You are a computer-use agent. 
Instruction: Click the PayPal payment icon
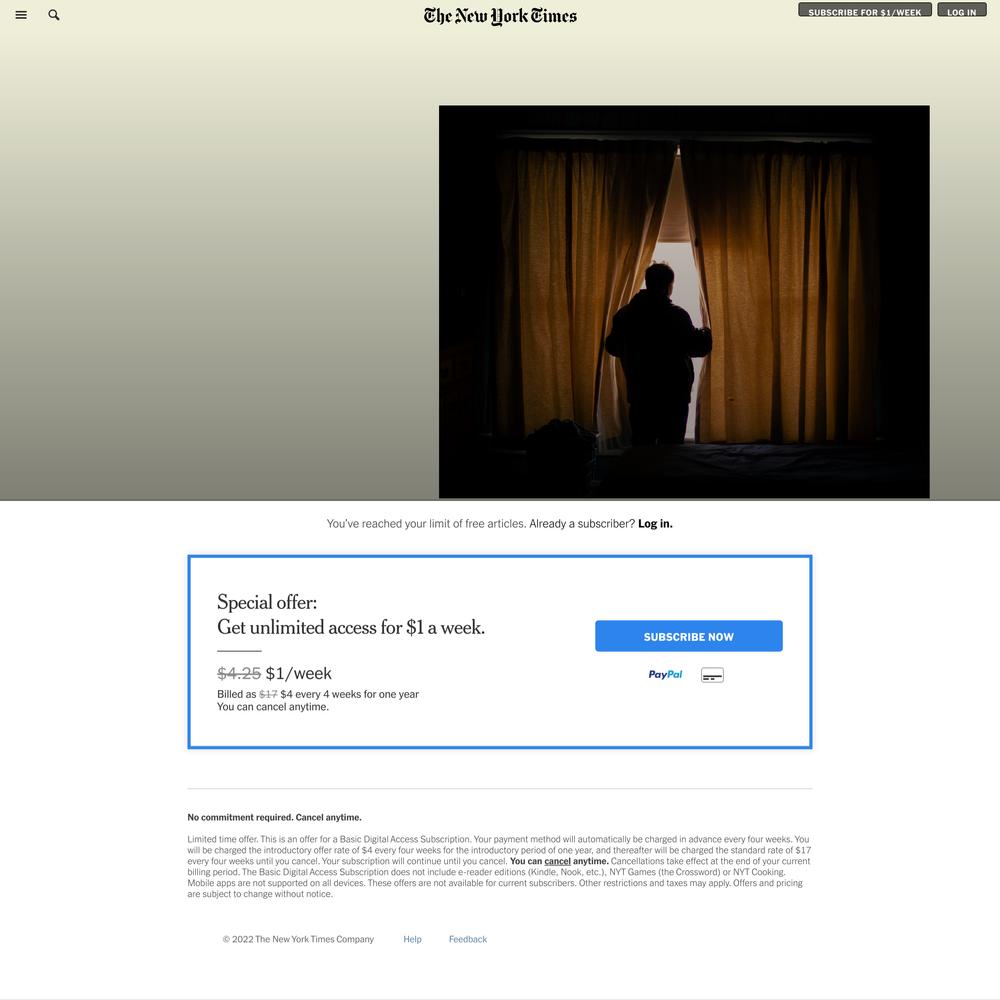coord(665,675)
